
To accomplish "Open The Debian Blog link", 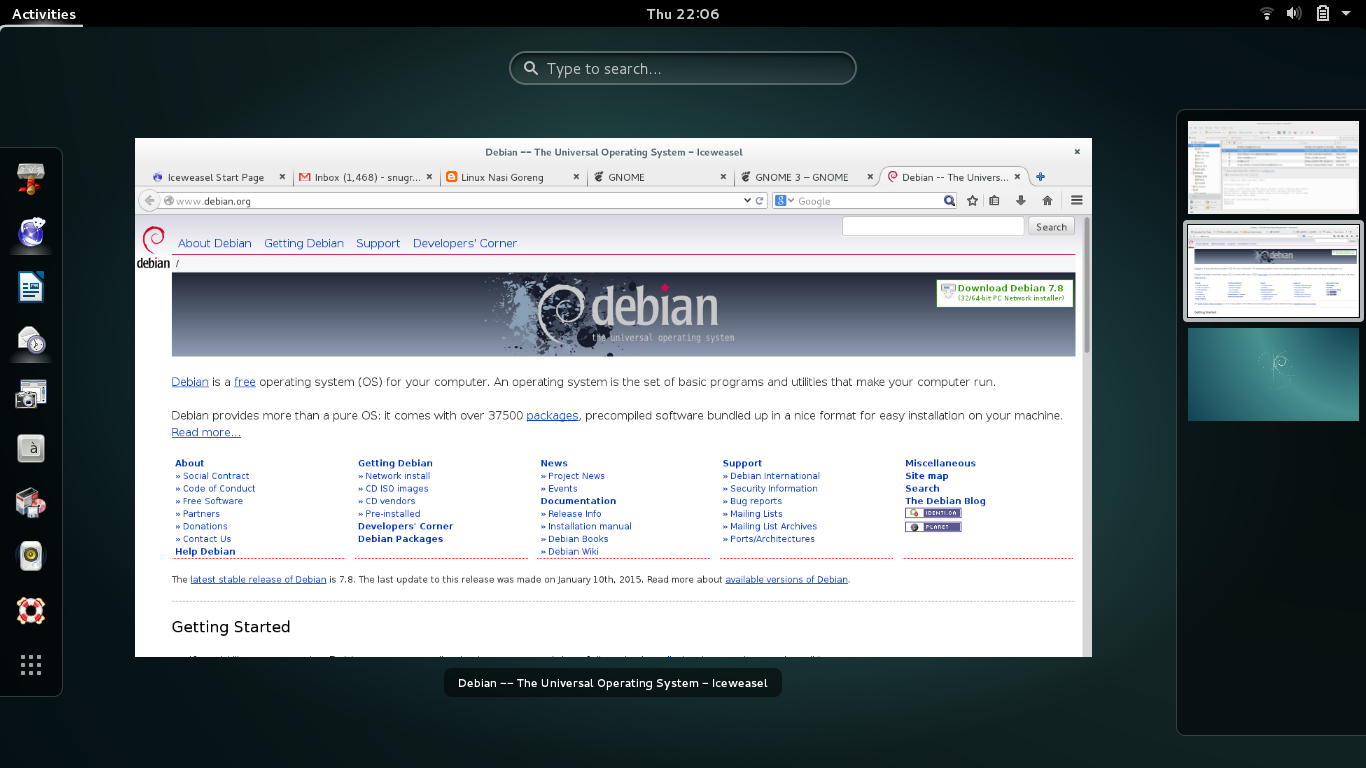I will pos(945,501).
